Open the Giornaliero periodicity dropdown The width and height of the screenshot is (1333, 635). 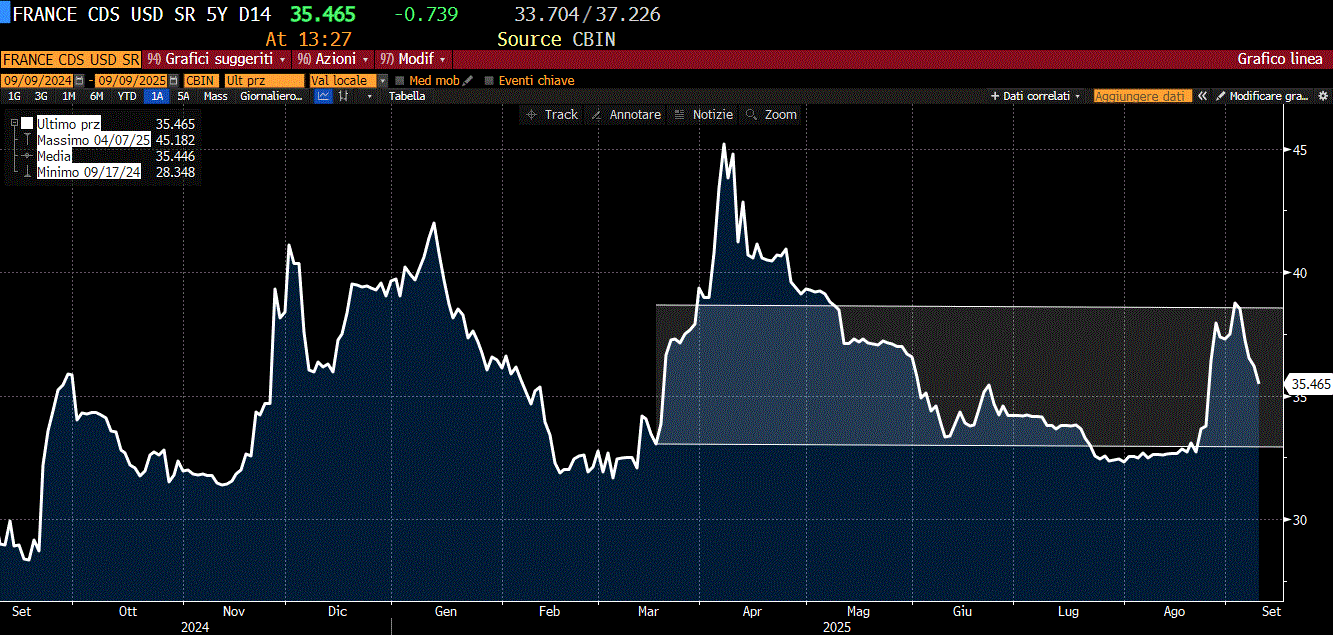273,96
